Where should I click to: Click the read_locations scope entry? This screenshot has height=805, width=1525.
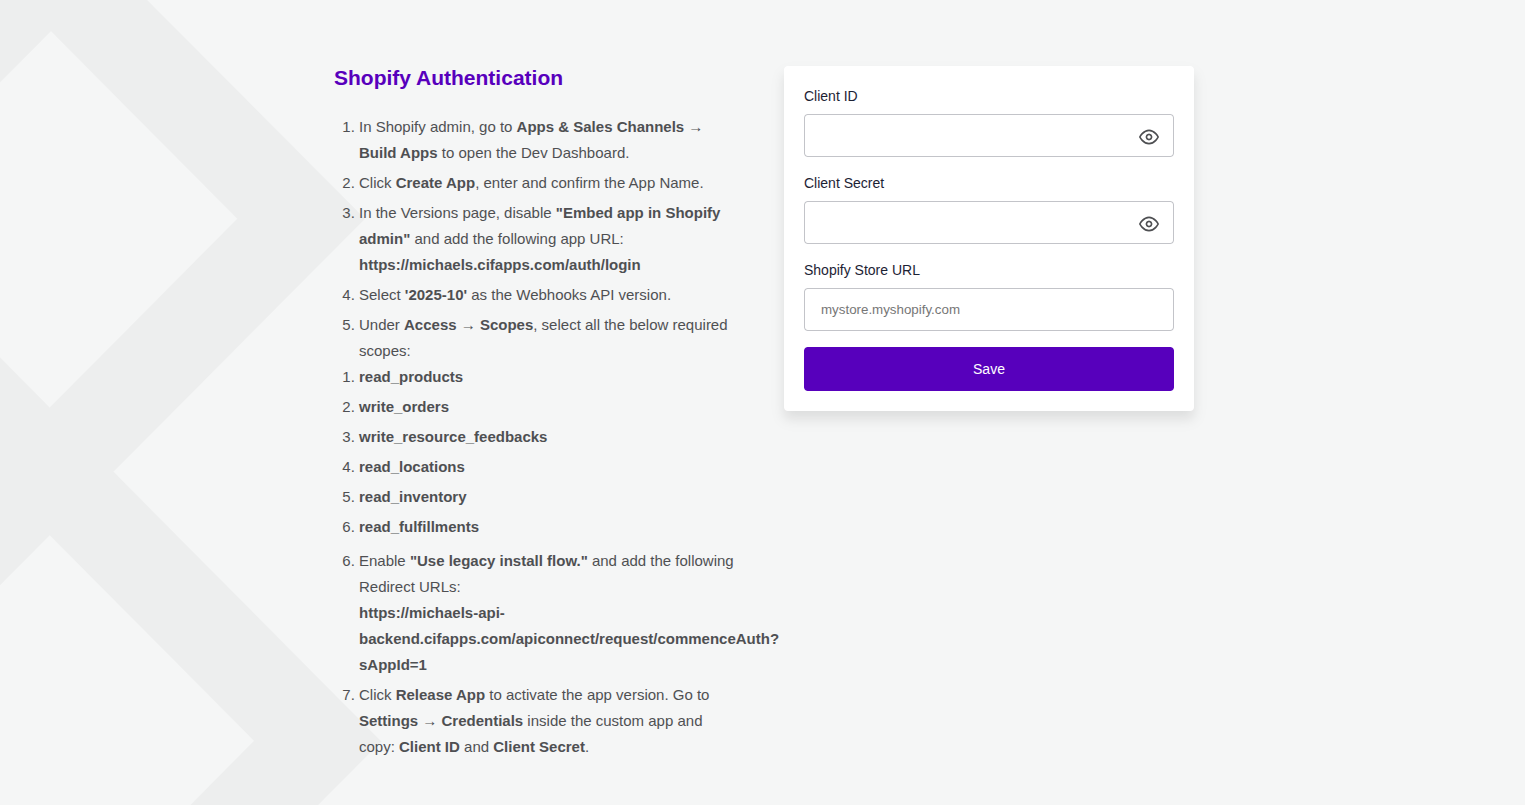(x=412, y=467)
